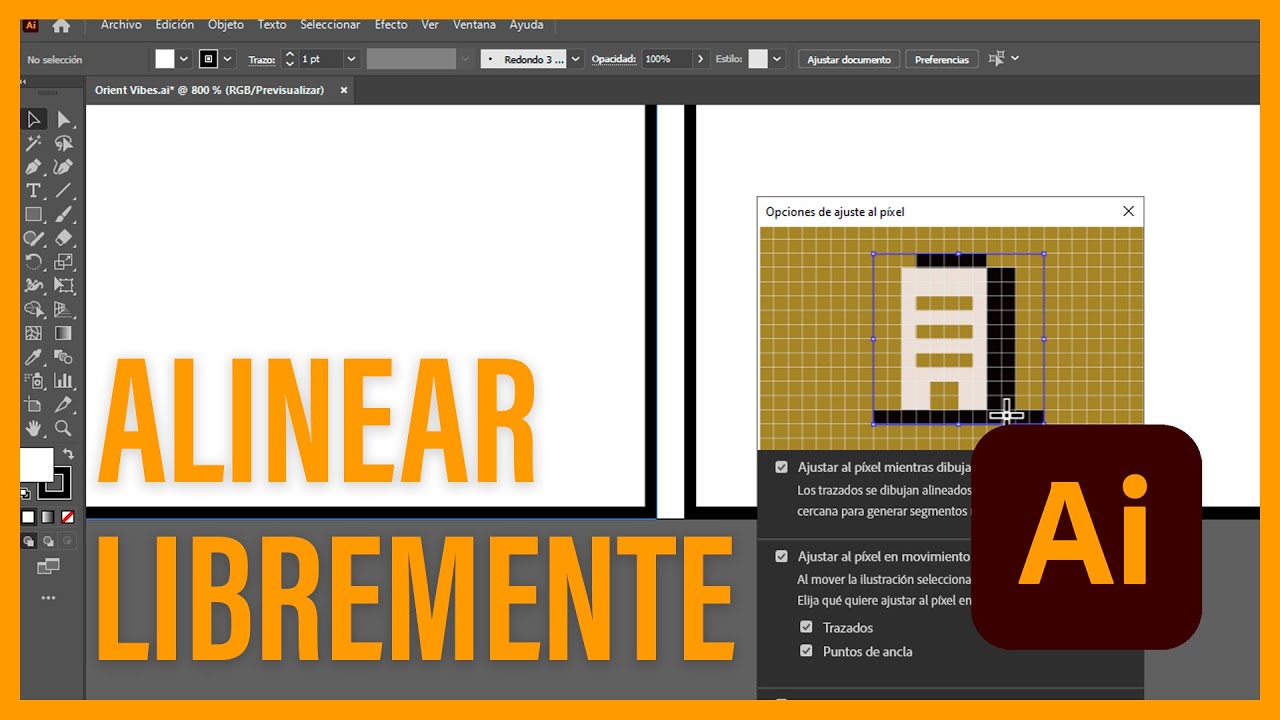Expand the opacity slider arrow
The image size is (1280, 720).
[700, 59]
